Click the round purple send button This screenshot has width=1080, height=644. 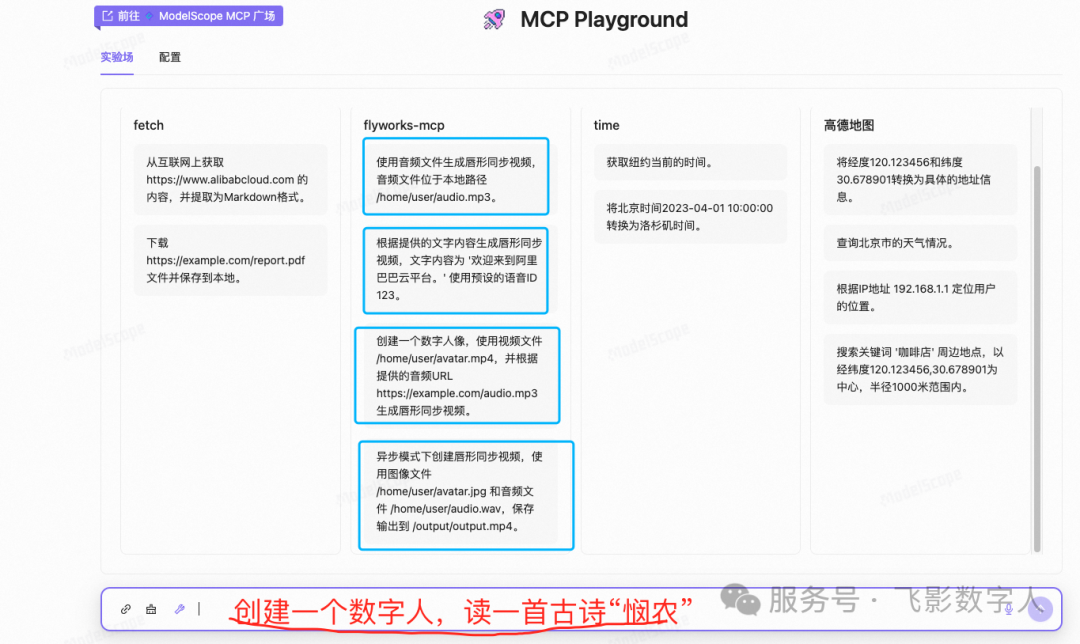pyautogui.click(x=1040, y=609)
